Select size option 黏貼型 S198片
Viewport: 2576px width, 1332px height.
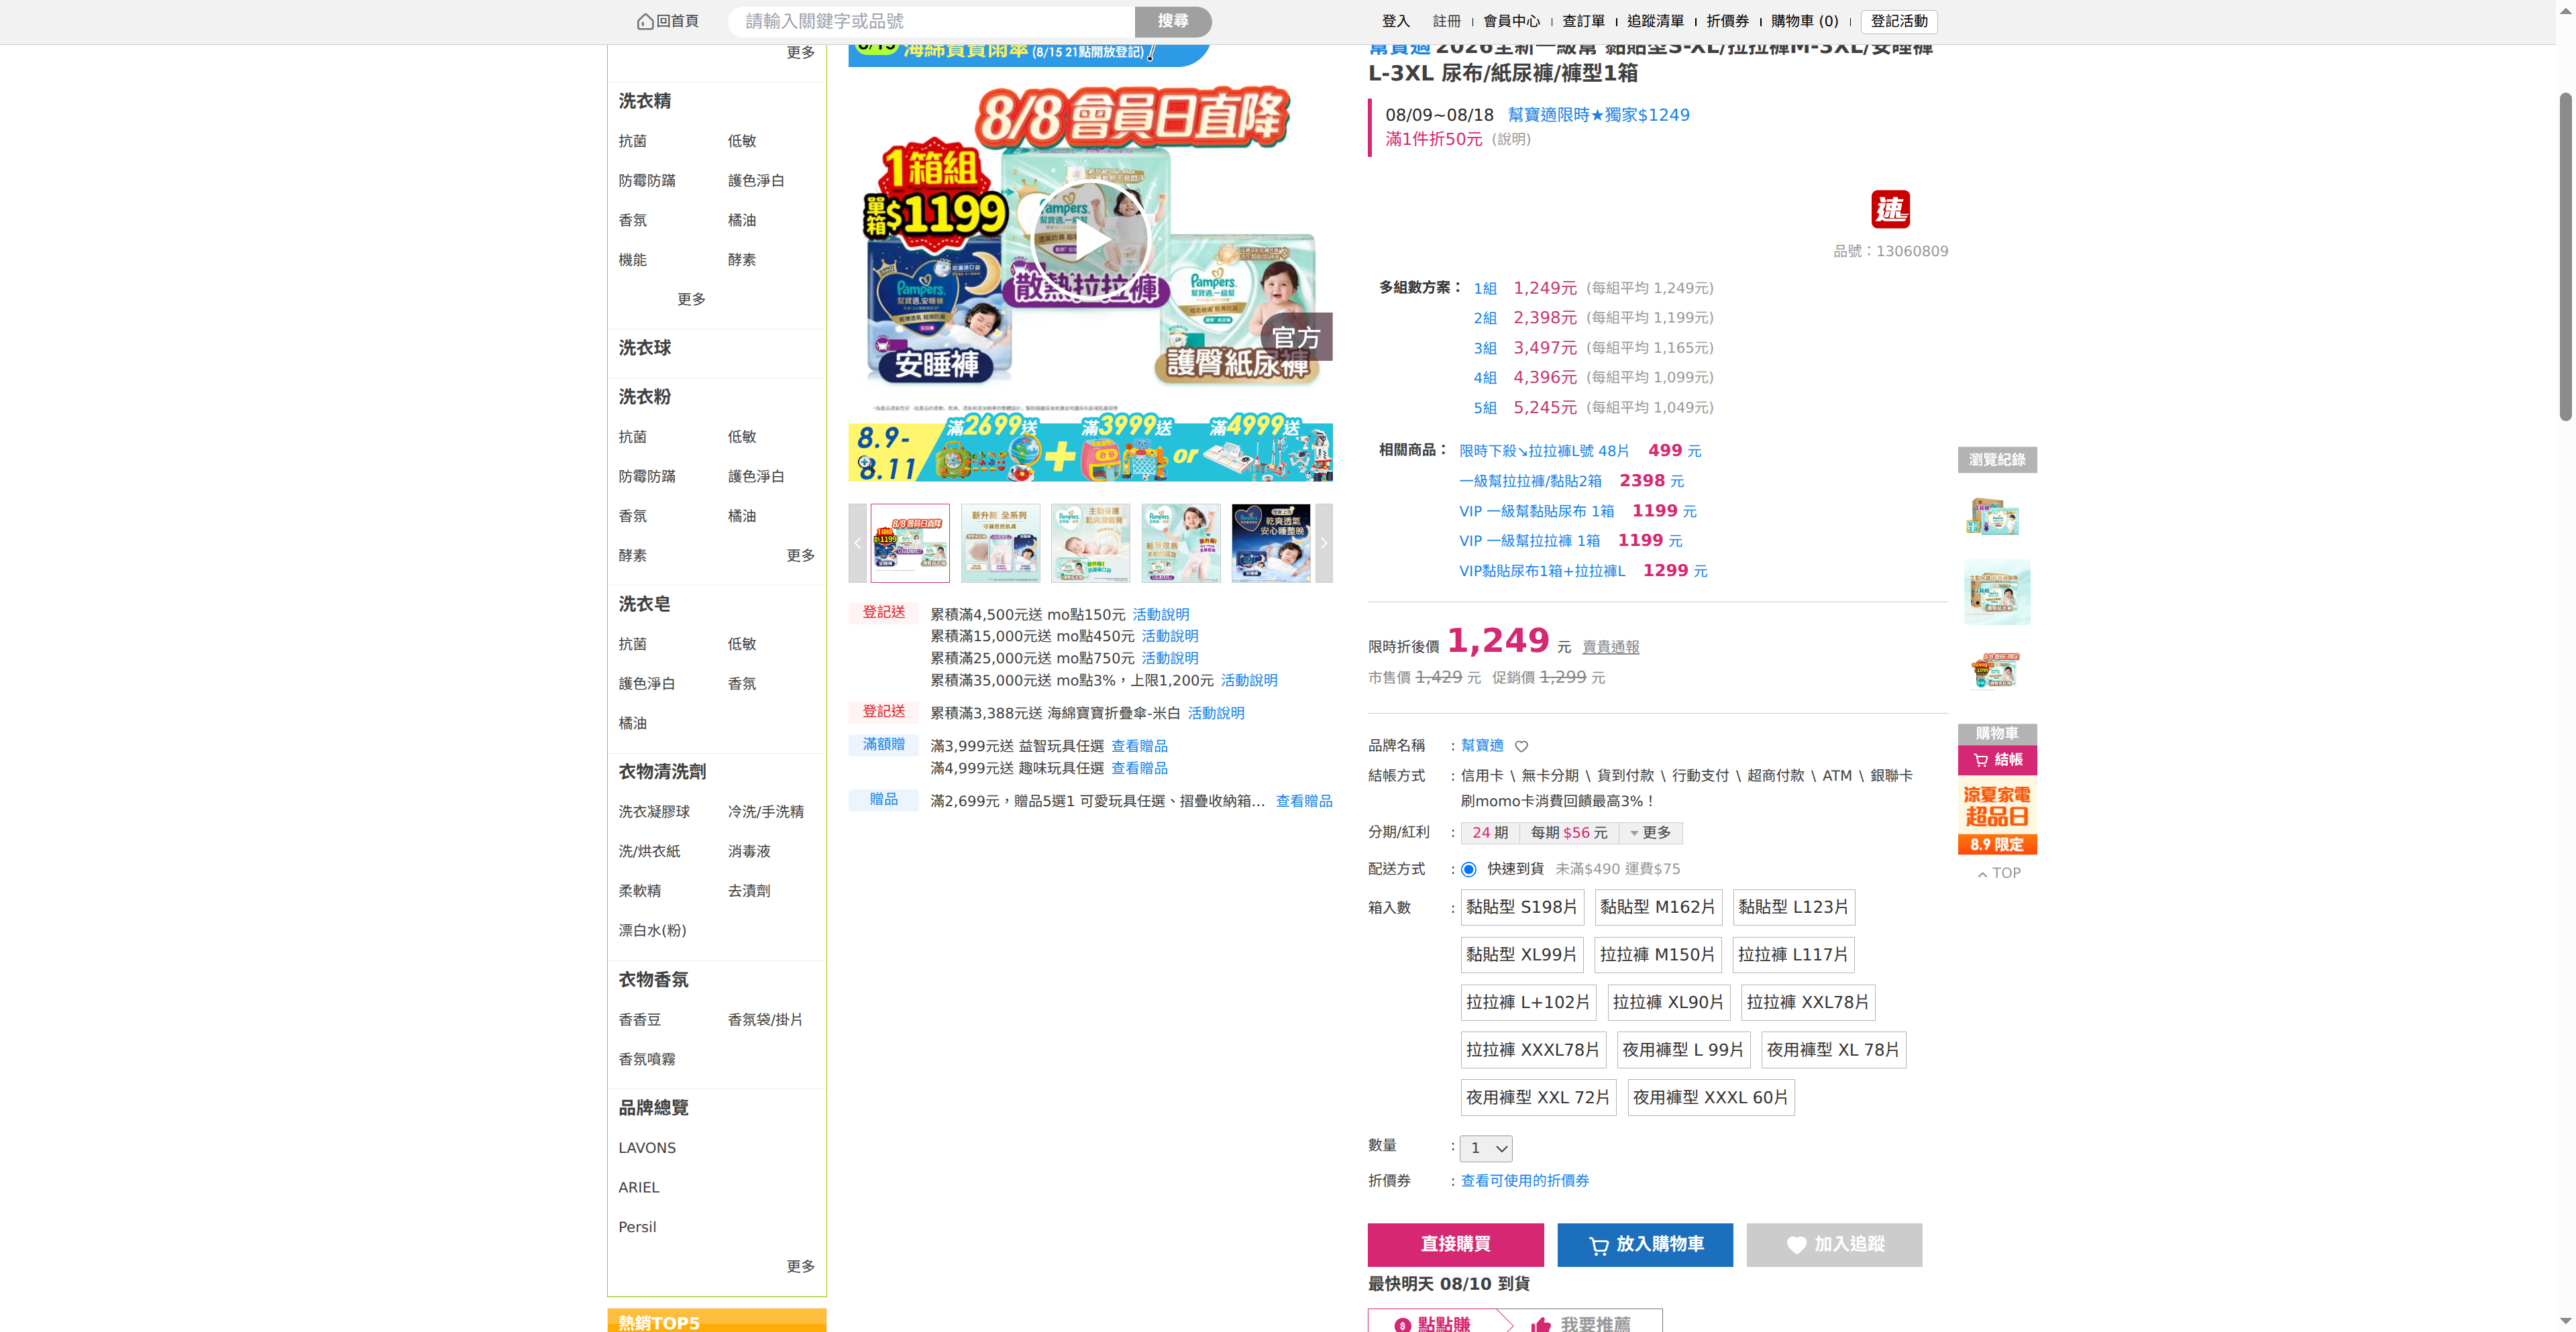pos(1522,907)
